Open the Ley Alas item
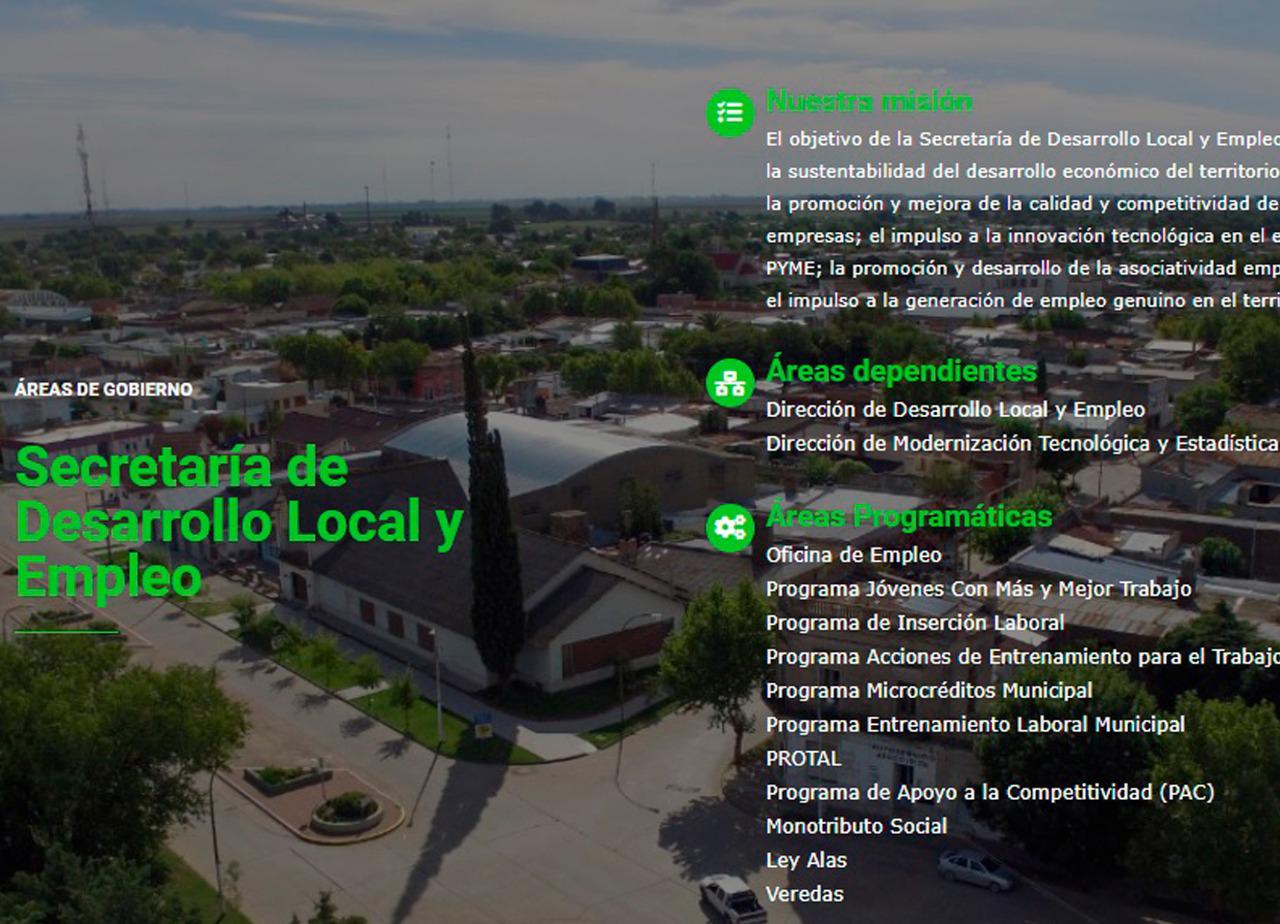Viewport: 1280px width, 924px height. [806, 861]
